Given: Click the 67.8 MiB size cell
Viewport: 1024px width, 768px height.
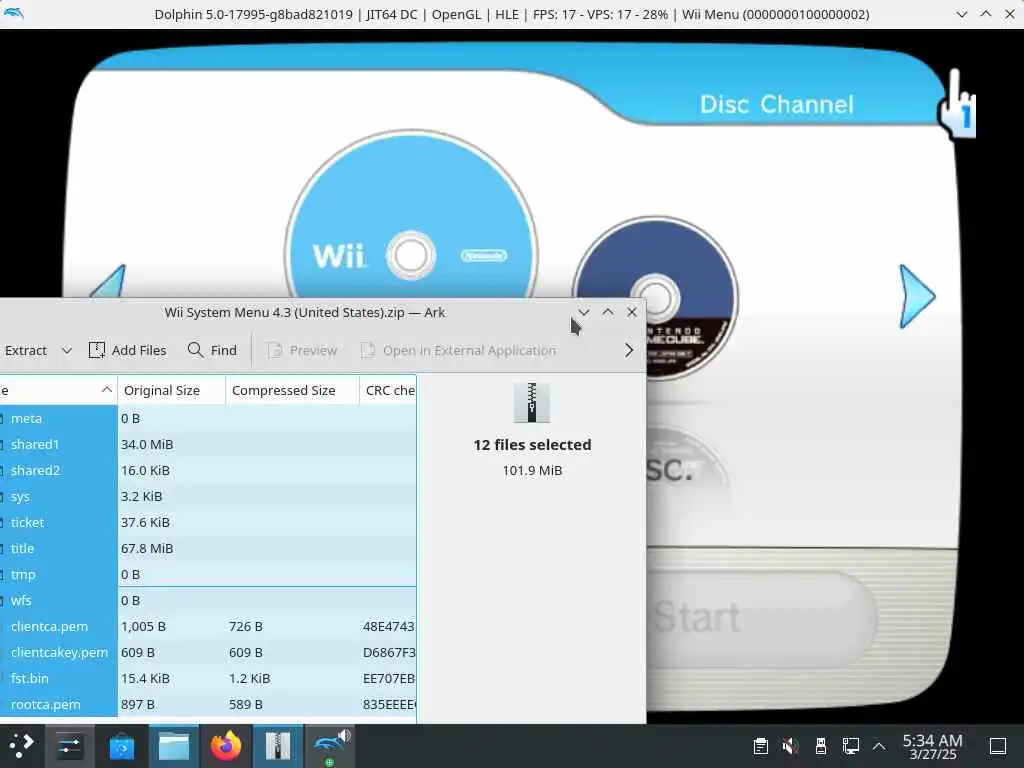Looking at the screenshot, I should [x=147, y=549].
